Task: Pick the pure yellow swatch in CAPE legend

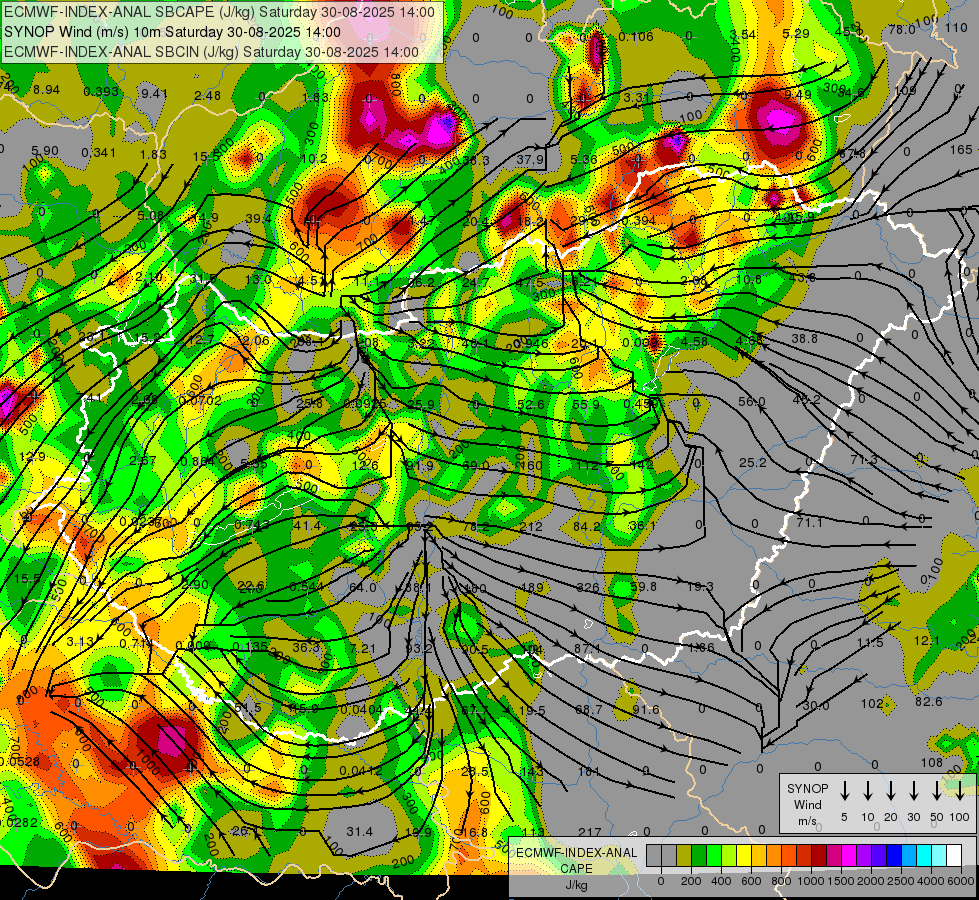Action: coord(744,856)
